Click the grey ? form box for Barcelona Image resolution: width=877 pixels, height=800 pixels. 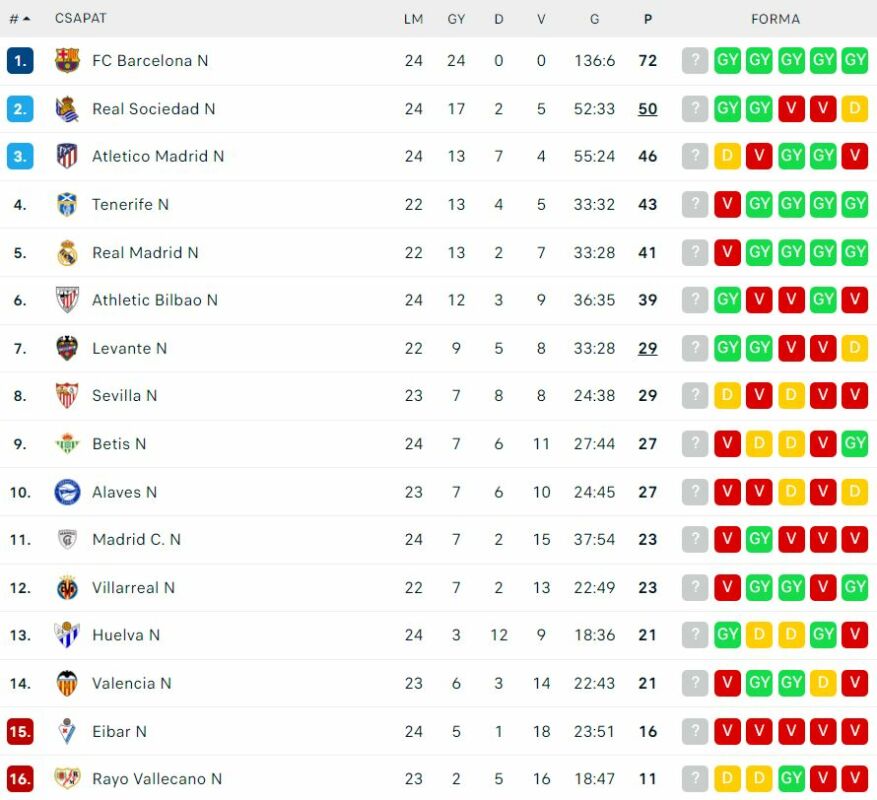pos(695,61)
